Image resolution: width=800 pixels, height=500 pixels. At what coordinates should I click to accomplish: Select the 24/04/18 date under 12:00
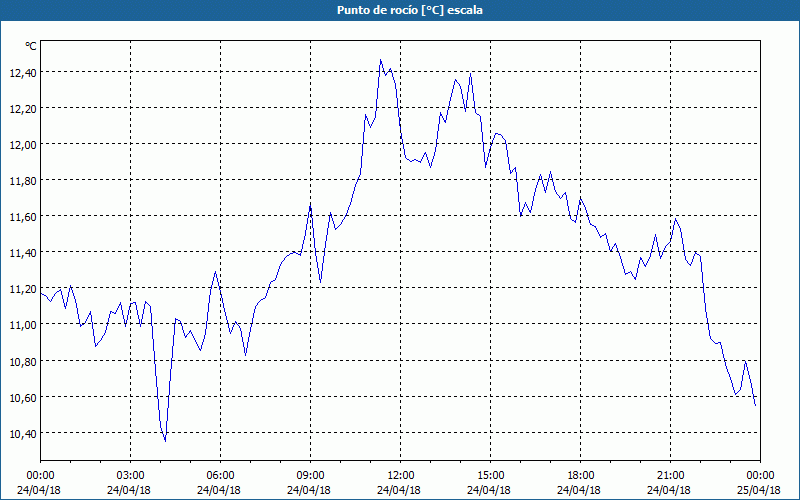coord(399,490)
